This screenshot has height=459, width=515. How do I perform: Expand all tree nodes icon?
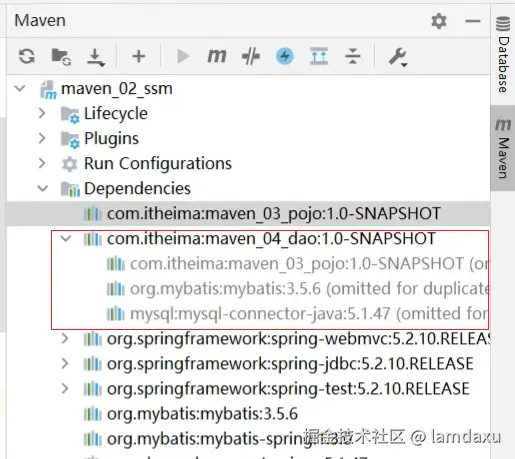pos(319,56)
